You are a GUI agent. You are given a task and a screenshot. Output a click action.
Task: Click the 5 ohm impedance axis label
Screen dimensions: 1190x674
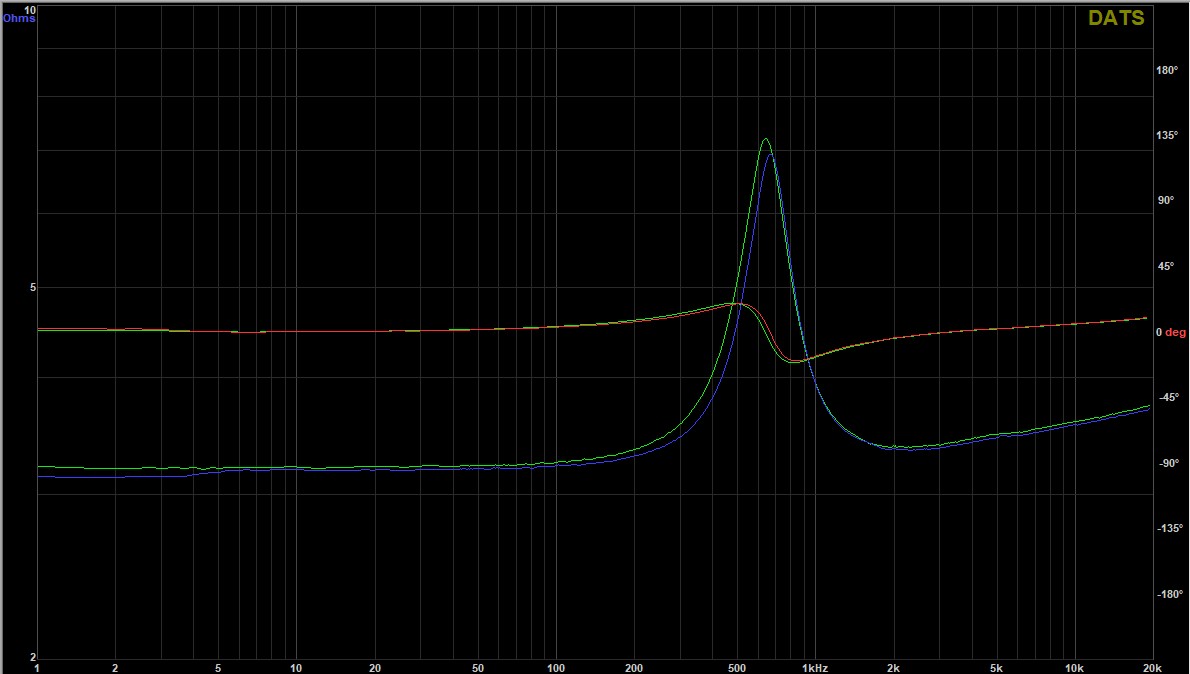(31, 288)
